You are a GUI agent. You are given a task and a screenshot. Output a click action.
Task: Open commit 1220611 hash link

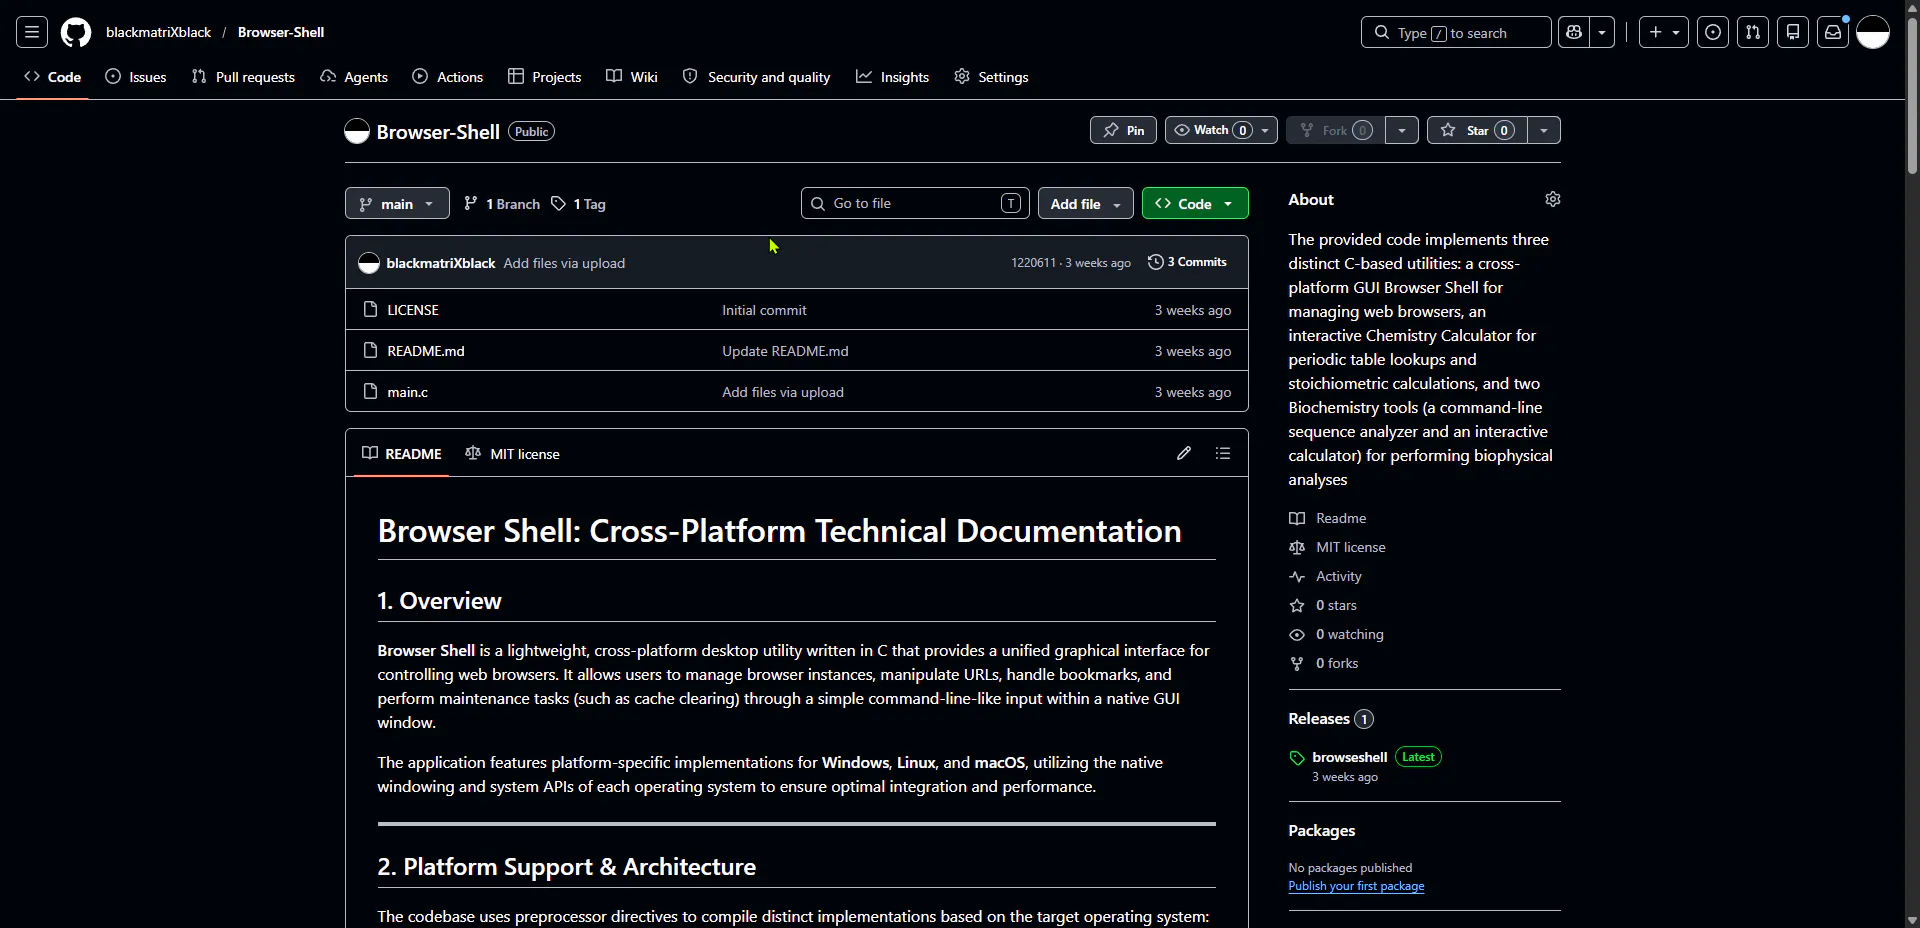pyautogui.click(x=1033, y=263)
